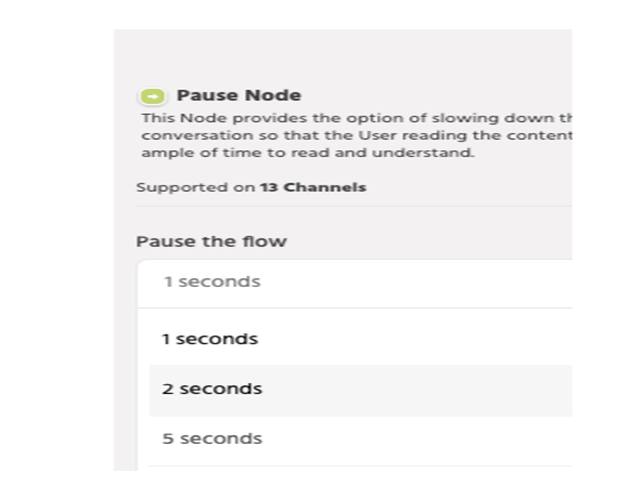
Task: Choose the 1 seconds option from the list
Action: coord(210,339)
